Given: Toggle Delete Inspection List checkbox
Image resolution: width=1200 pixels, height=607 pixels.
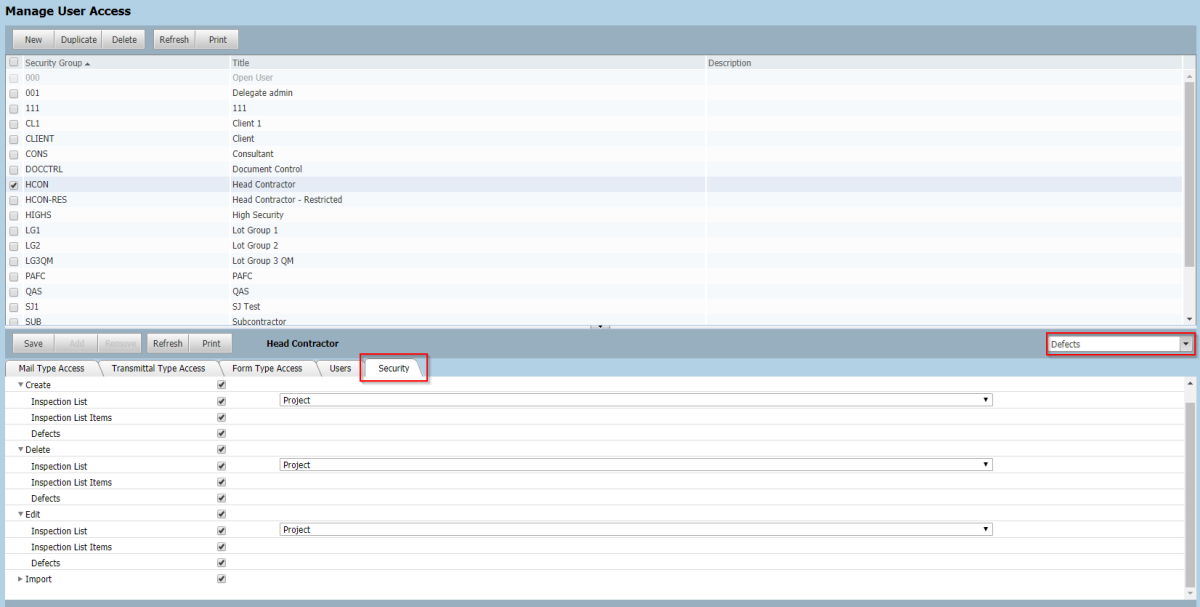Looking at the screenshot, I should 221,466.
